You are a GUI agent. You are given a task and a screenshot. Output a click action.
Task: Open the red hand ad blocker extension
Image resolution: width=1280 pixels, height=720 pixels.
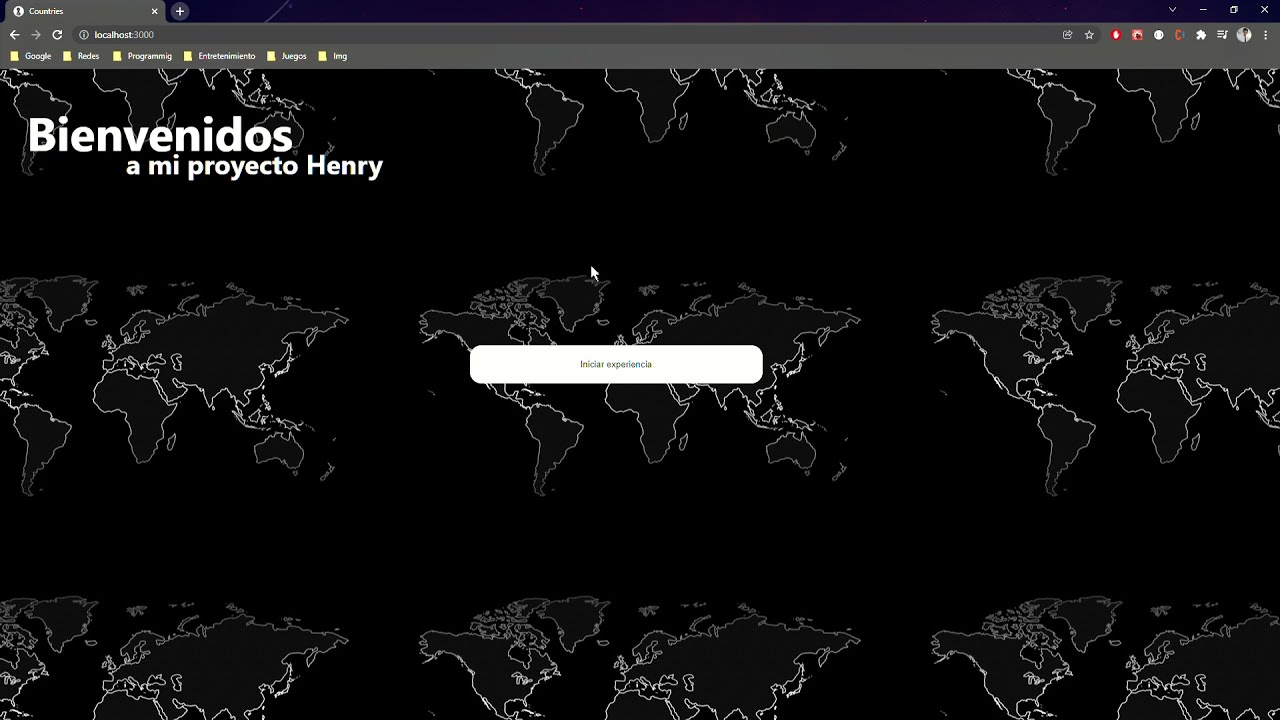point(1116,35)
